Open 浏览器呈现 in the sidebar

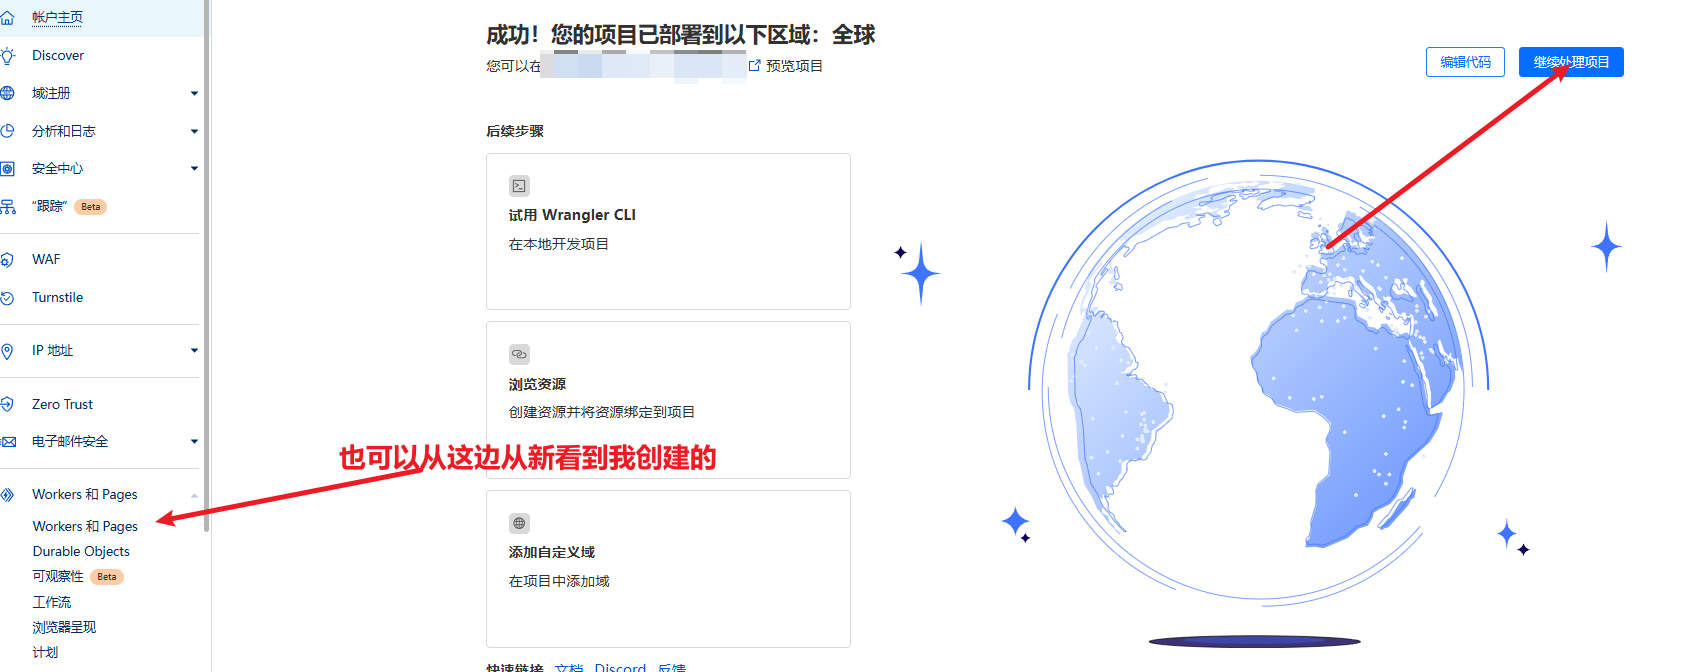click(64, 627)
